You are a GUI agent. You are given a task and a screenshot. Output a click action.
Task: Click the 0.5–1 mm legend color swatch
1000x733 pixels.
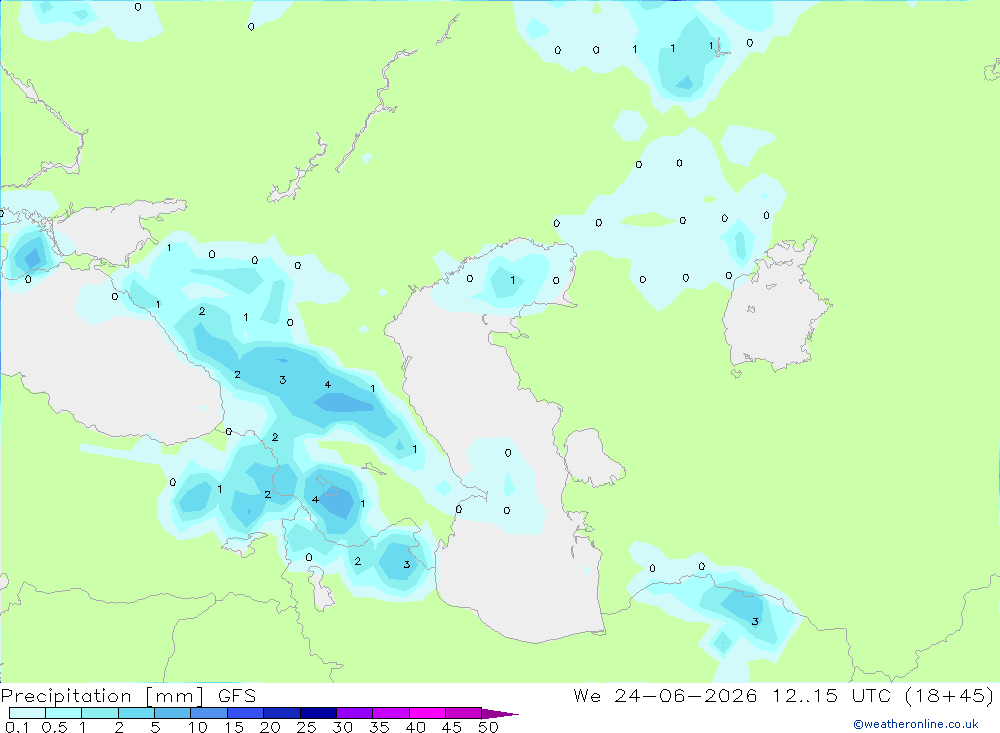[x=64, y=713]
